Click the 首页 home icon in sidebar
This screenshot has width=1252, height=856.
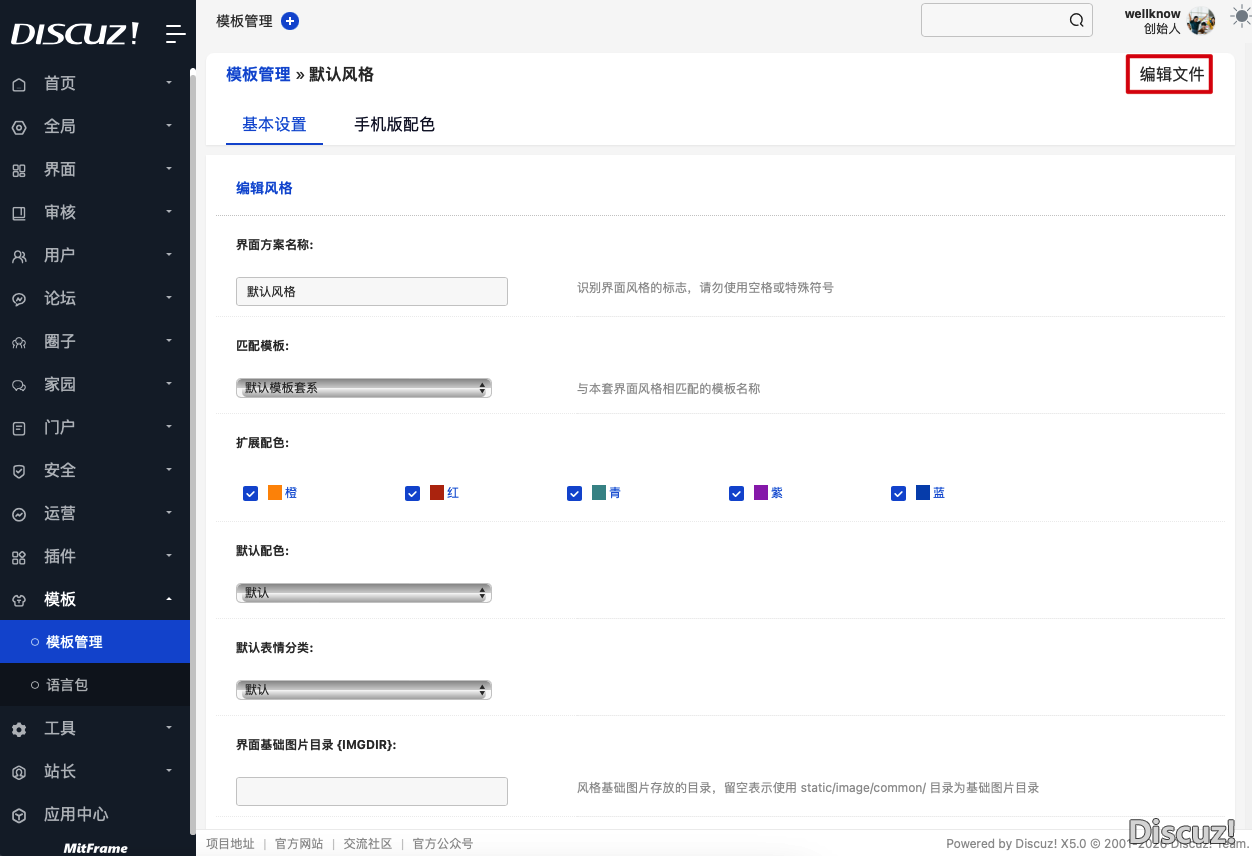(x=19, y=84)
